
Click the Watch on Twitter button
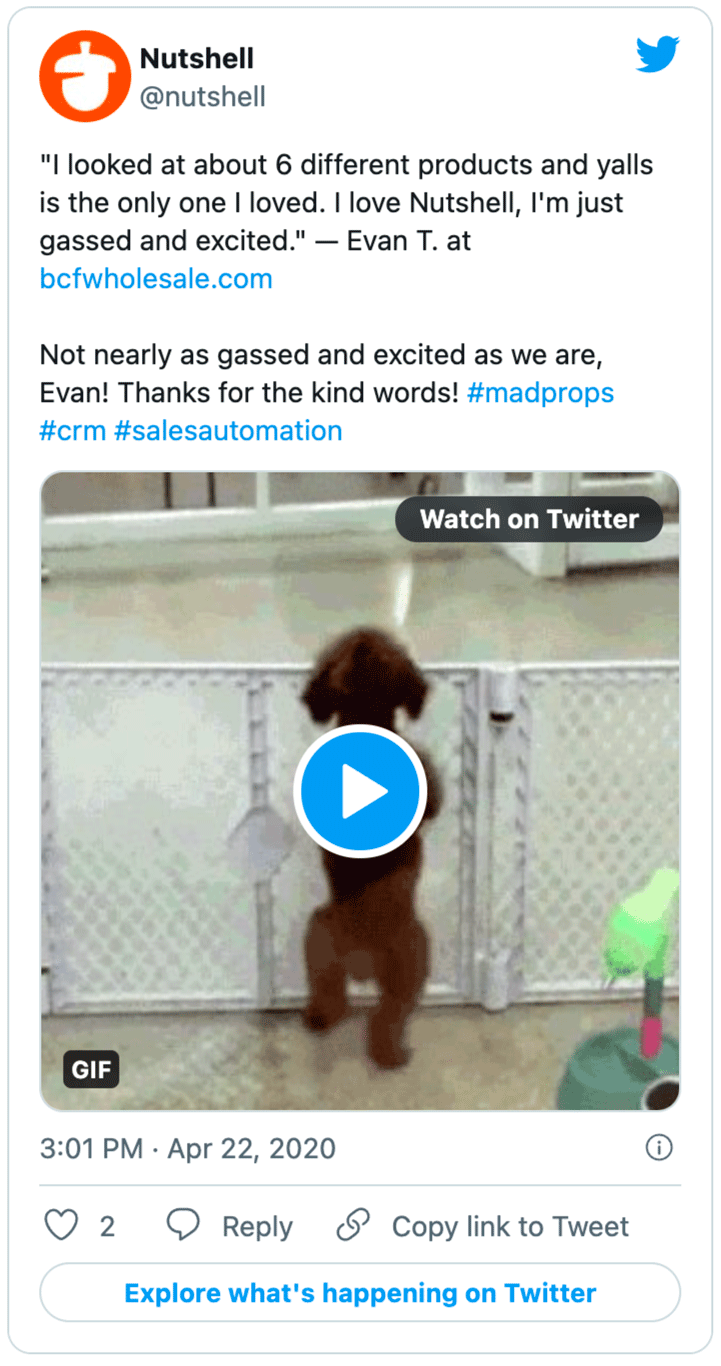point(529,519)
